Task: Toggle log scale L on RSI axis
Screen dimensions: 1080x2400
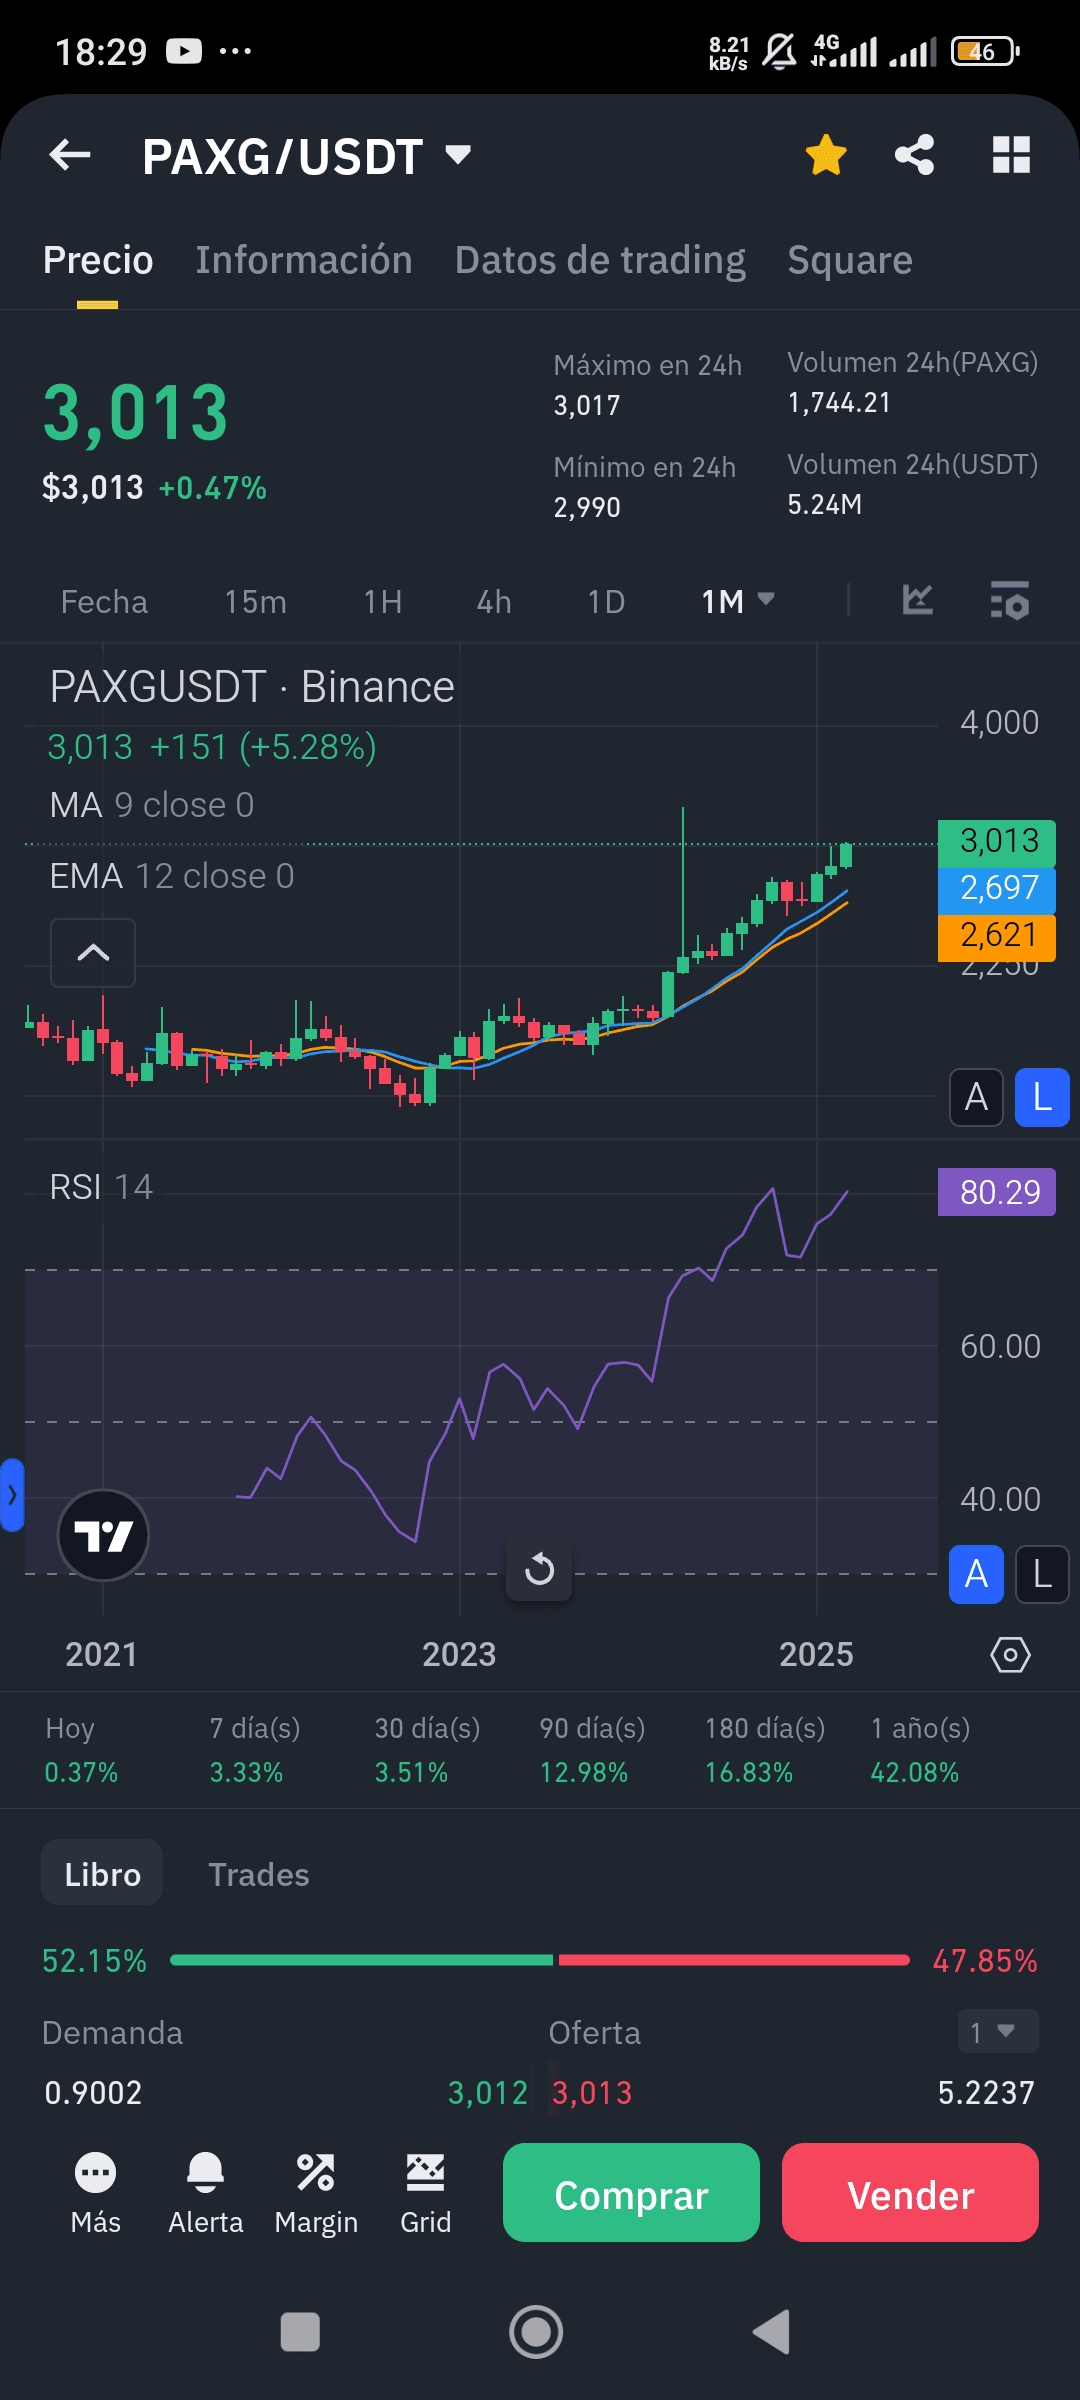Action: coord(1042,1575)
